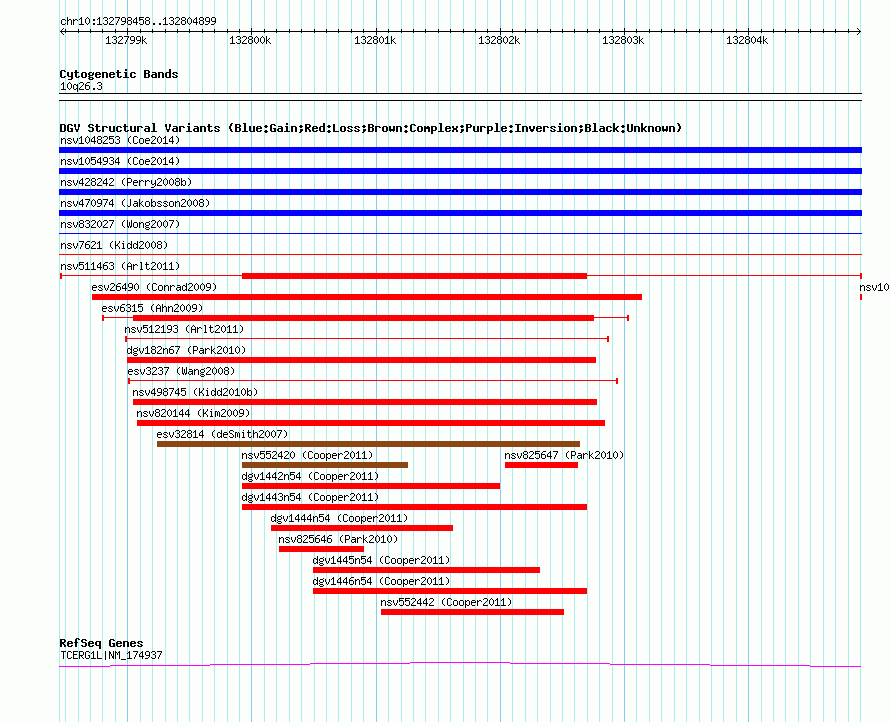
Task: Click the 132801k ruler position label
Action: (x=375, y=40)
